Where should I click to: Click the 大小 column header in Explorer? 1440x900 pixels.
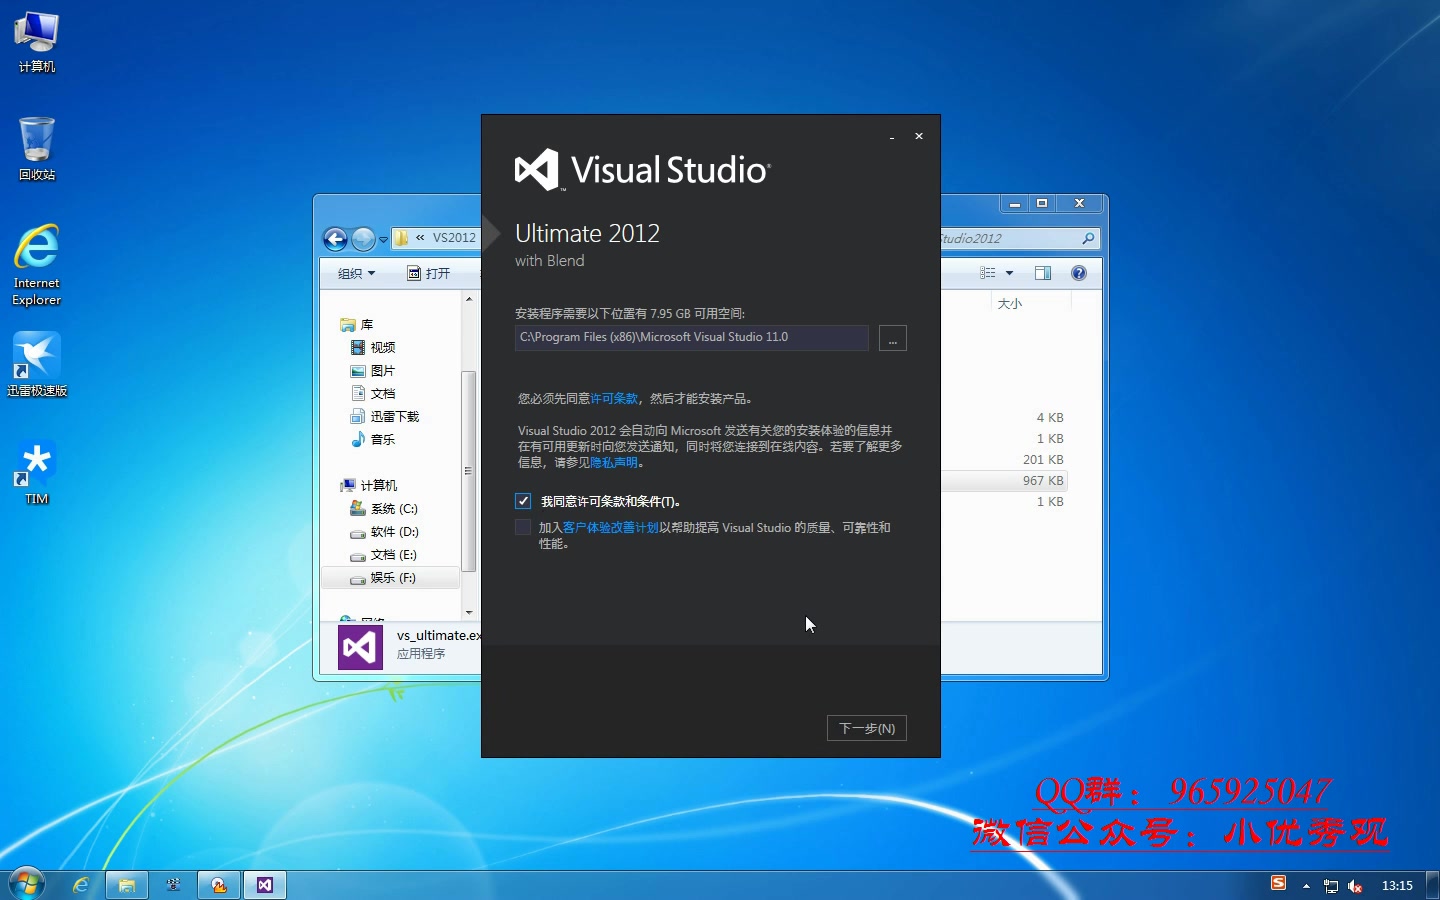(1010, 303)
